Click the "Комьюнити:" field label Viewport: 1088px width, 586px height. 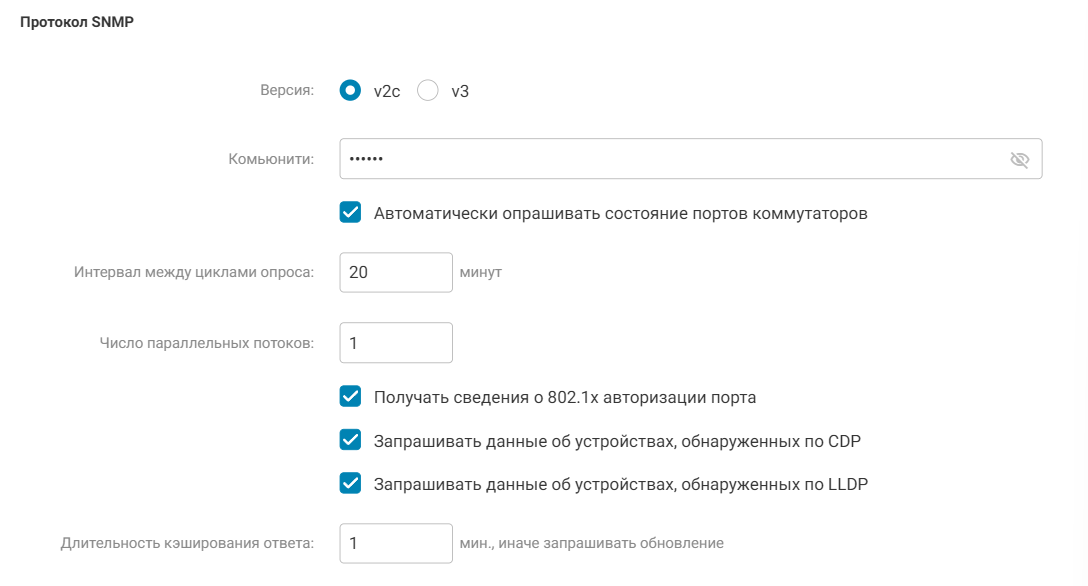point(271,159)
